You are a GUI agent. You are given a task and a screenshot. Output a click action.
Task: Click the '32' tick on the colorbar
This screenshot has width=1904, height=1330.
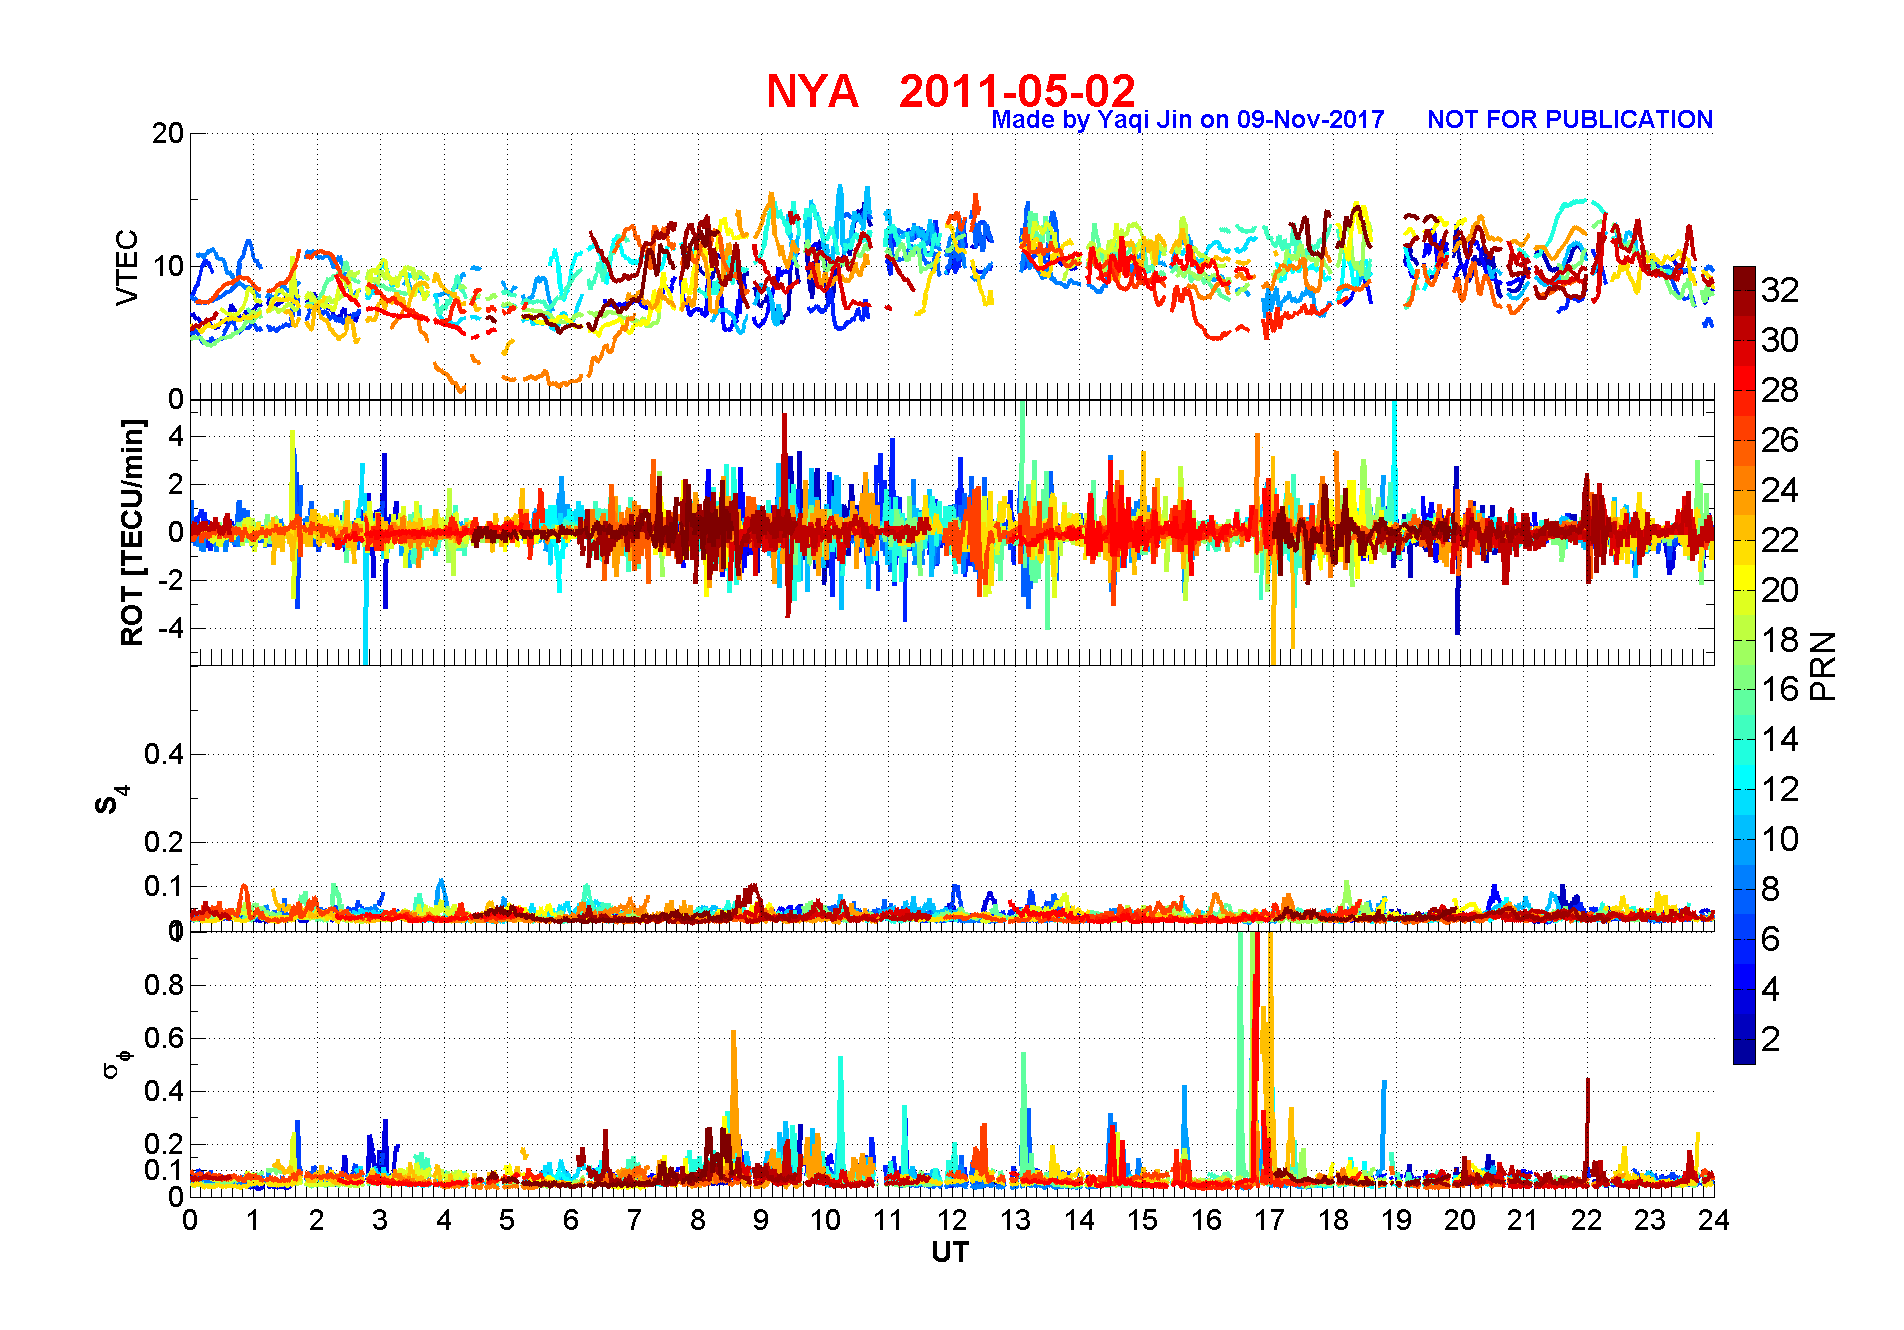(1780, 290)
